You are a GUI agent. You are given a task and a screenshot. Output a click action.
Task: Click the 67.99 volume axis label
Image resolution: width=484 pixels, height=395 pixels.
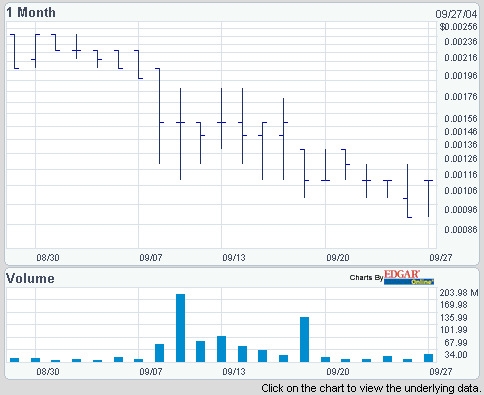point(455,343)
